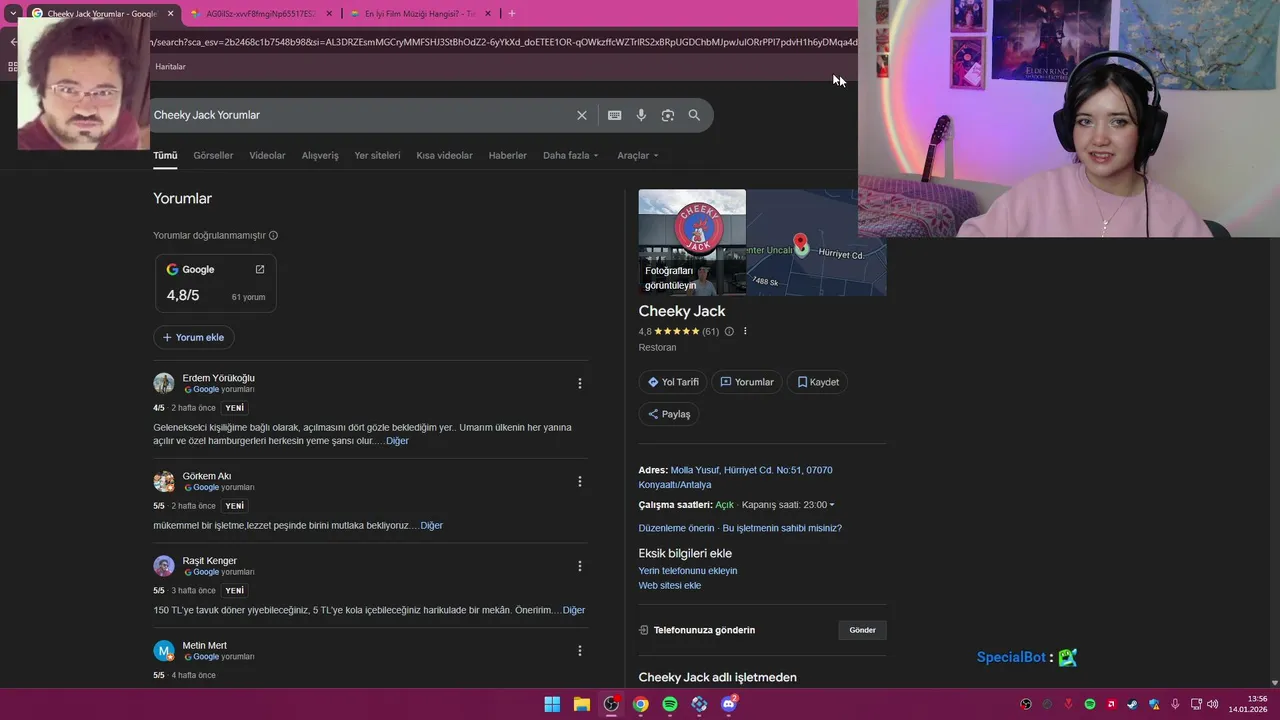Open Chrome's tab search dropdown arrow
The width and height of the screenshot is (1280, 720).
click(13, 13)
